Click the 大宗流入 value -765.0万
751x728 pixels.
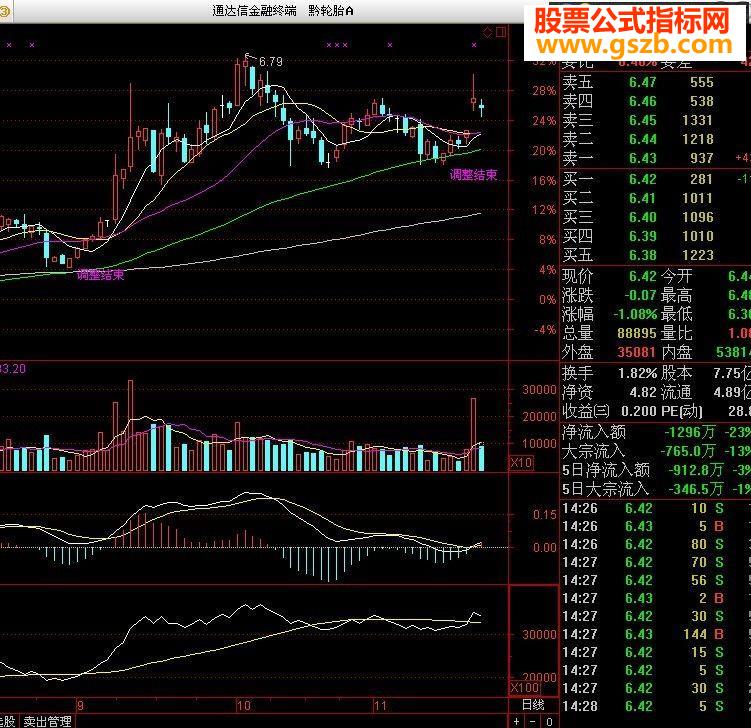[x=688, y=451]
